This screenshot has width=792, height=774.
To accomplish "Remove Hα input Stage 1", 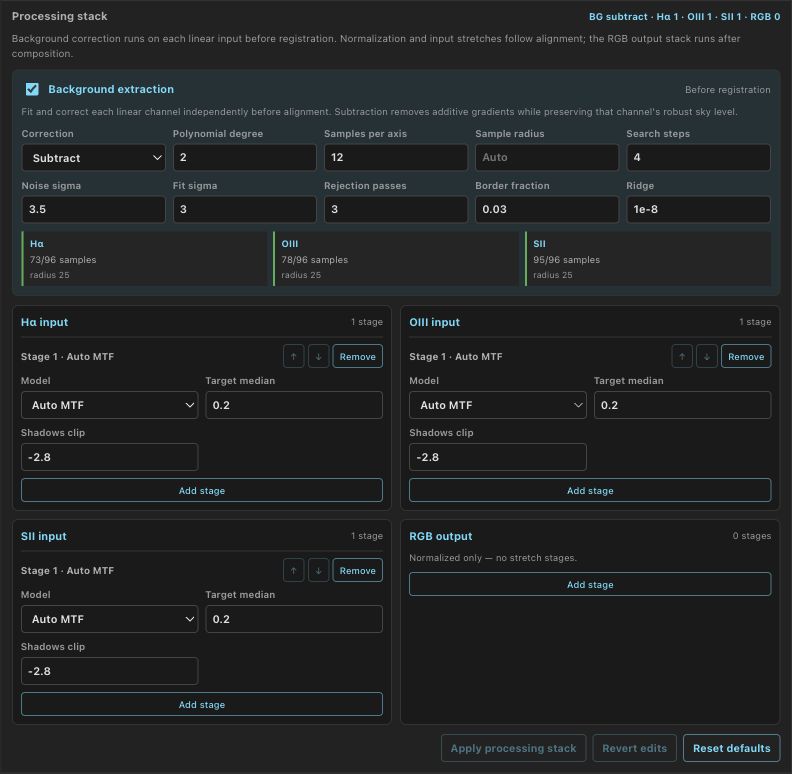I will 358,356.
